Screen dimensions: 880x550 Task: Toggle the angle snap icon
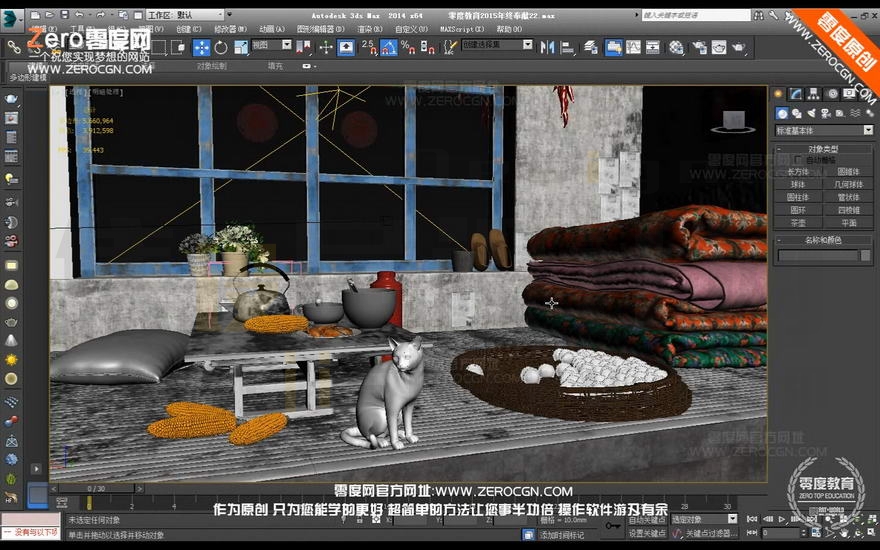tap(389, 47)
